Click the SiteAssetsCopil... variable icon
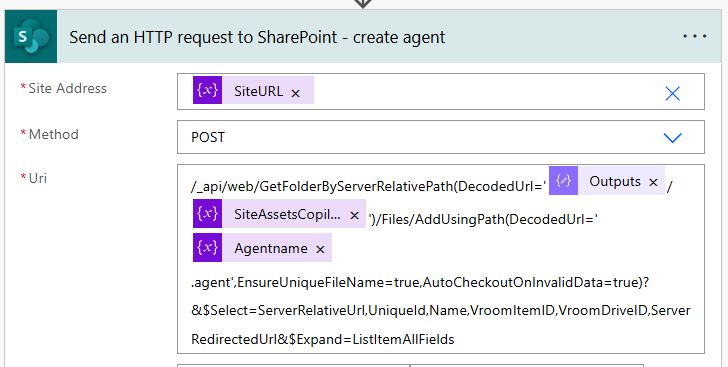The width and height of the screenshot is (728, 367). point(208,214)
